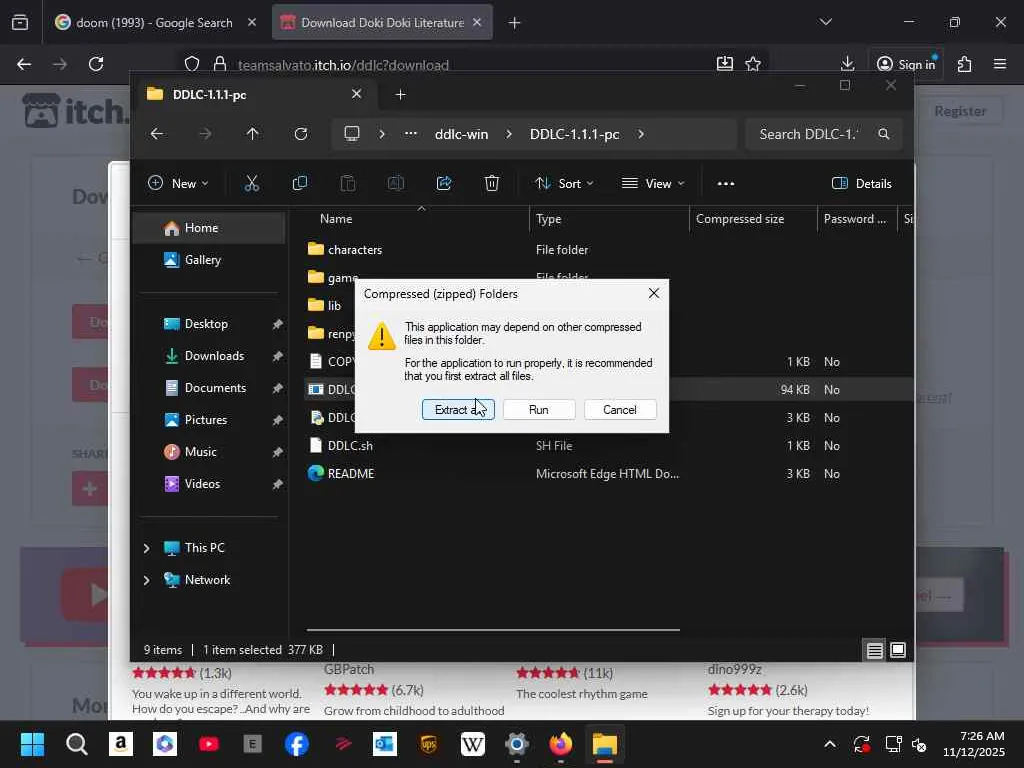This screenshot has width=1024, height=768.
Task: Click the Search DDLC-1.1.1-pc field
Action: 824,134
